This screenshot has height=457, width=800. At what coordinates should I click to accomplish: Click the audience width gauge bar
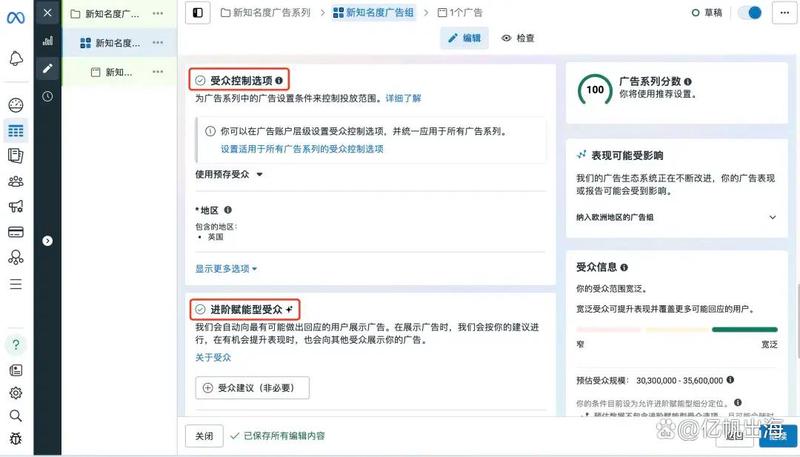click(676, 329)
